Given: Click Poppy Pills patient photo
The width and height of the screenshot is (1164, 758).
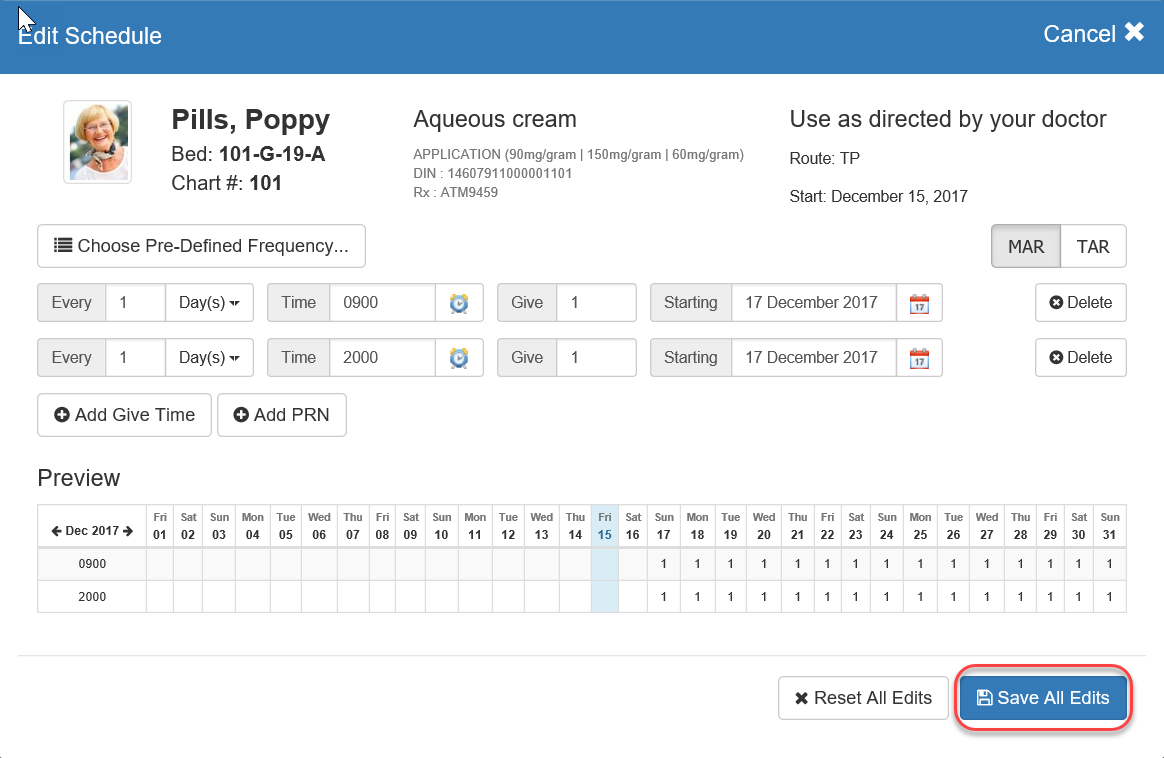Looking at the screenshot, I should [97, 142].
